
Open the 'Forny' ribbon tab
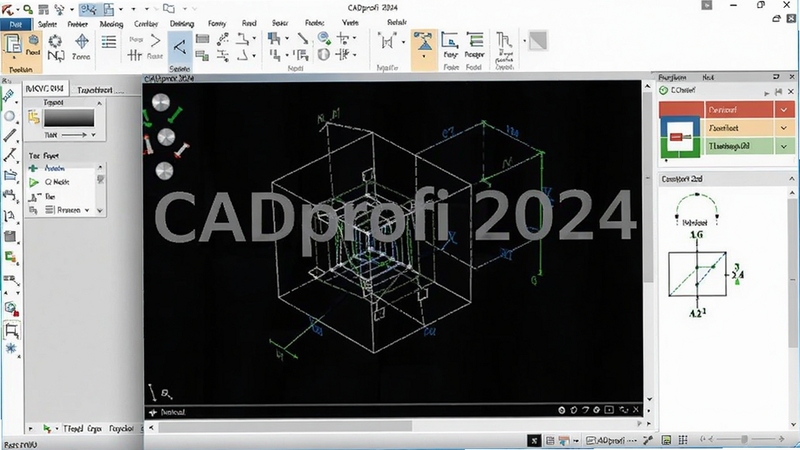217,23
